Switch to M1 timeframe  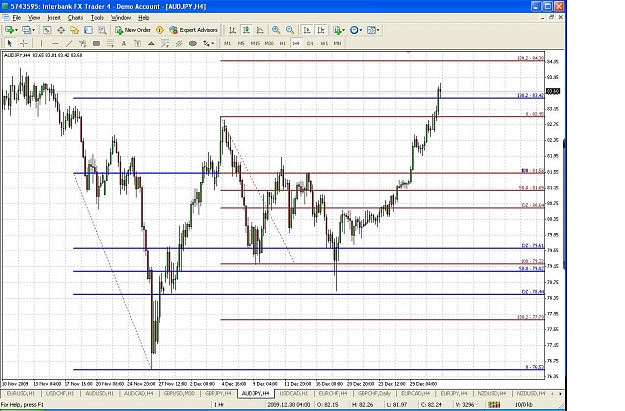(x=227, y=43)
